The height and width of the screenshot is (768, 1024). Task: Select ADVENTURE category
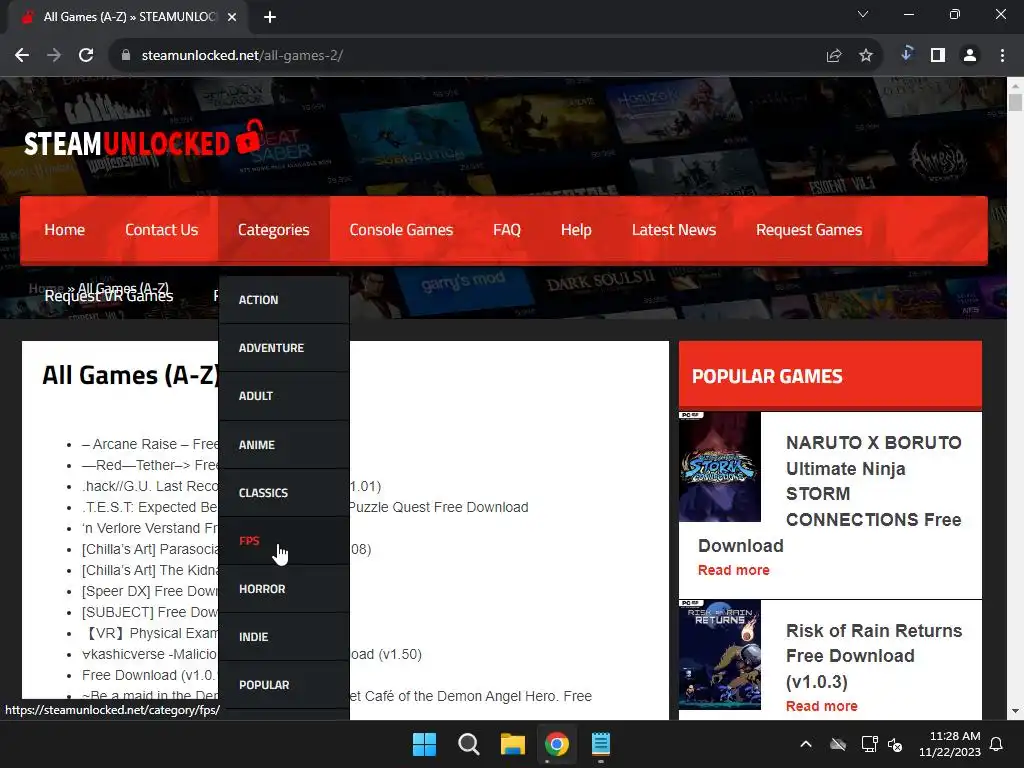coord(284,348)
